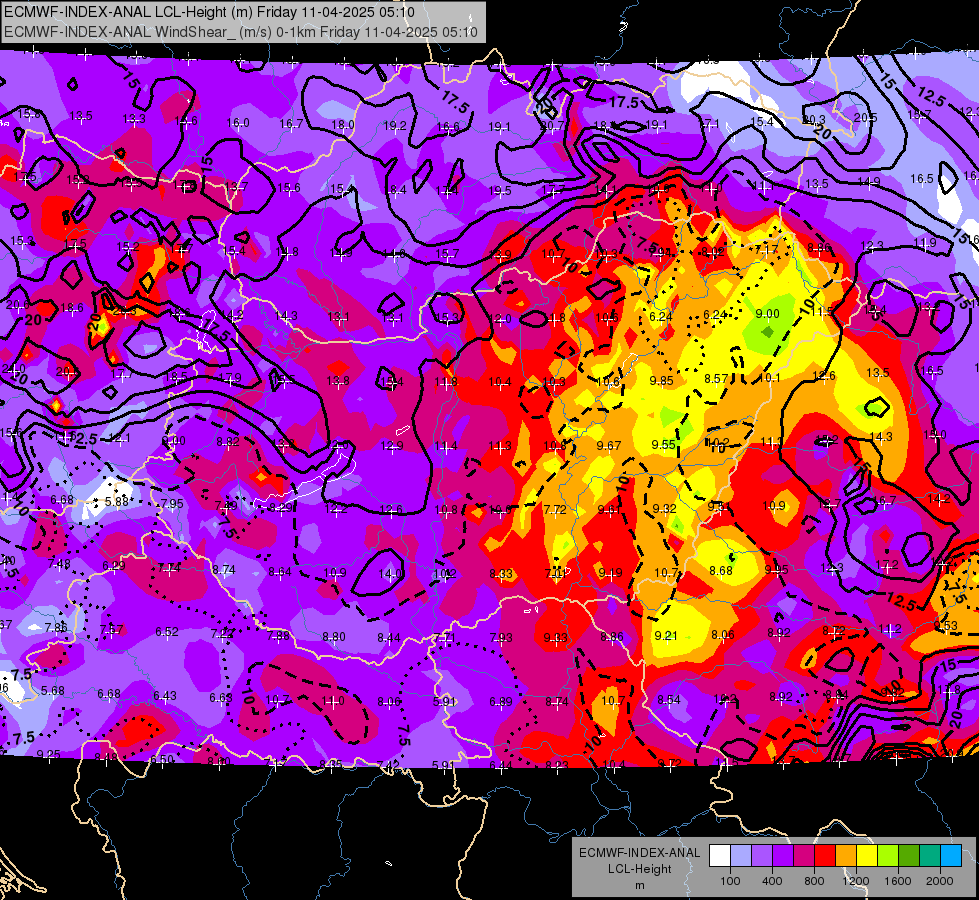
Task: Click the LCL-Height (m) header line
Action: (209, 12)
